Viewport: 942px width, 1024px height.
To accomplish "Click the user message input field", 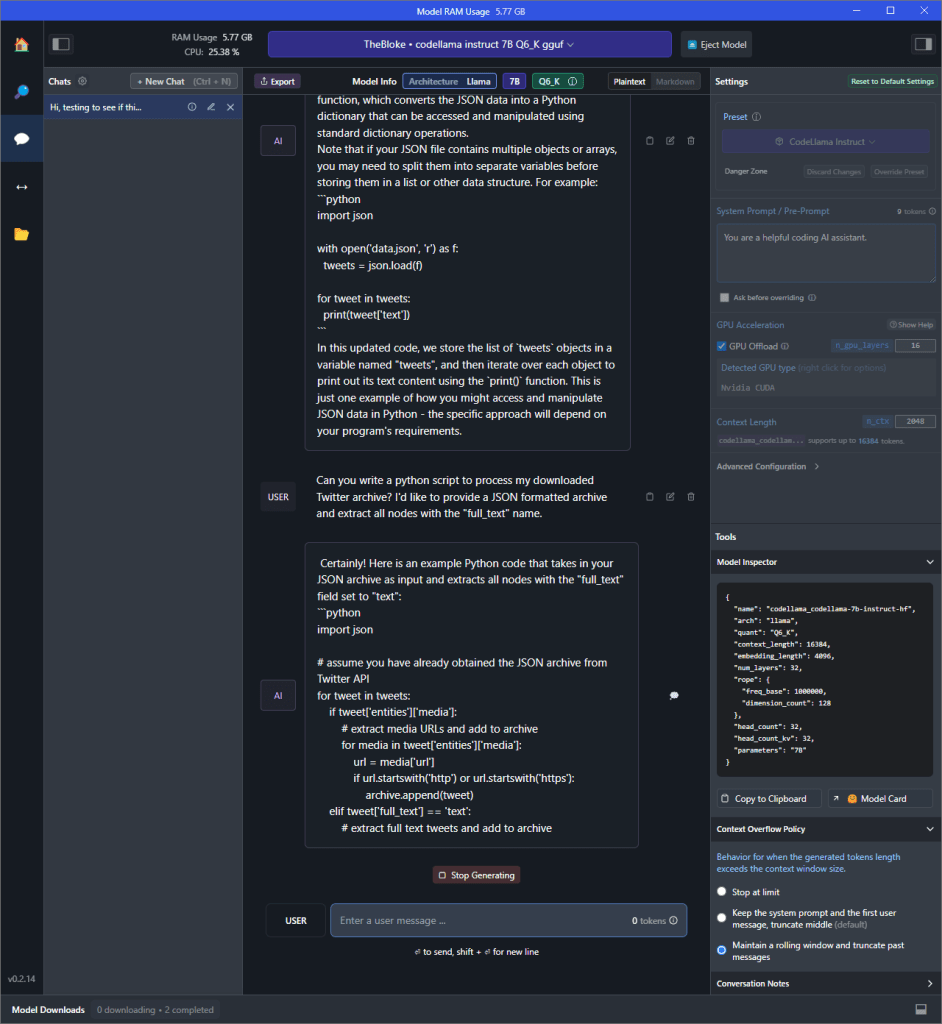I will 480,920.
